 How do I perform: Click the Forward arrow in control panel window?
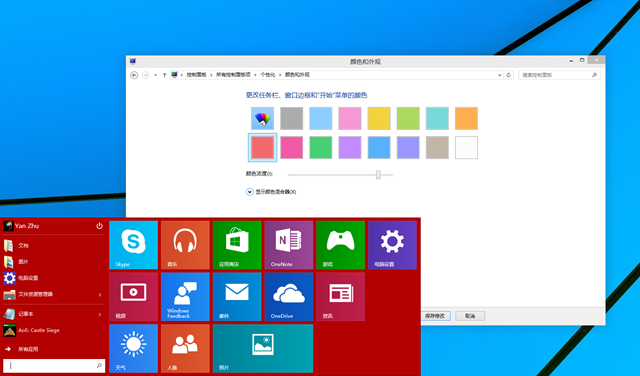coord(146,75)
